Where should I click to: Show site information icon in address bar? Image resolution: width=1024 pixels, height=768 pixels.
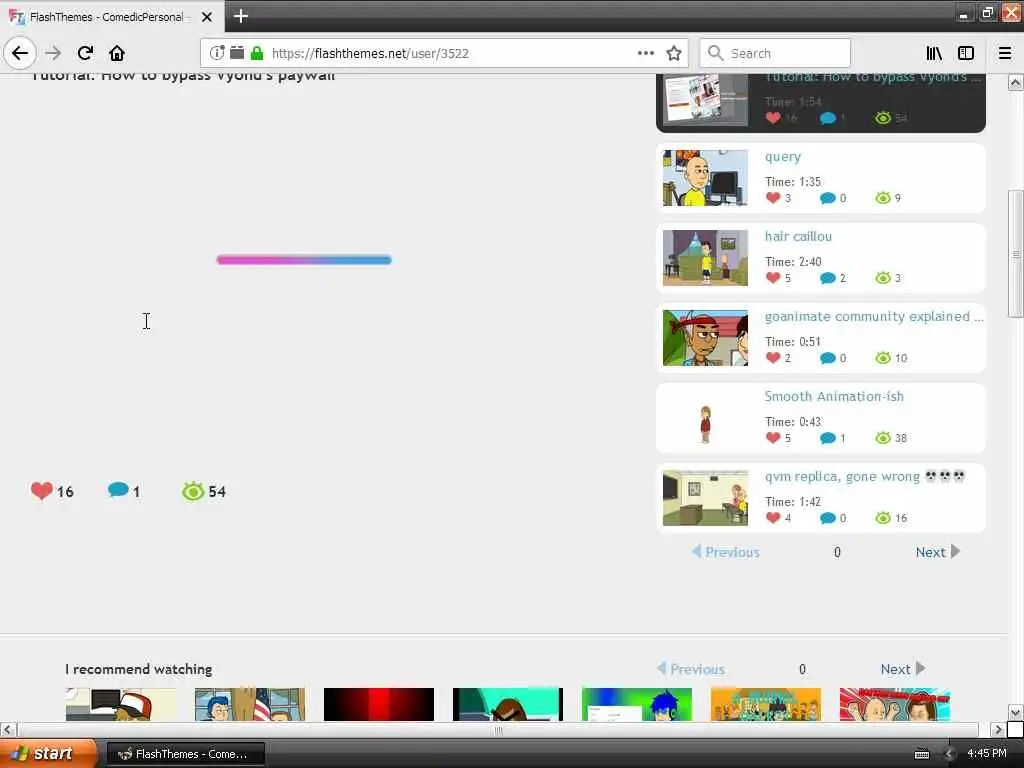pos(217,53)
